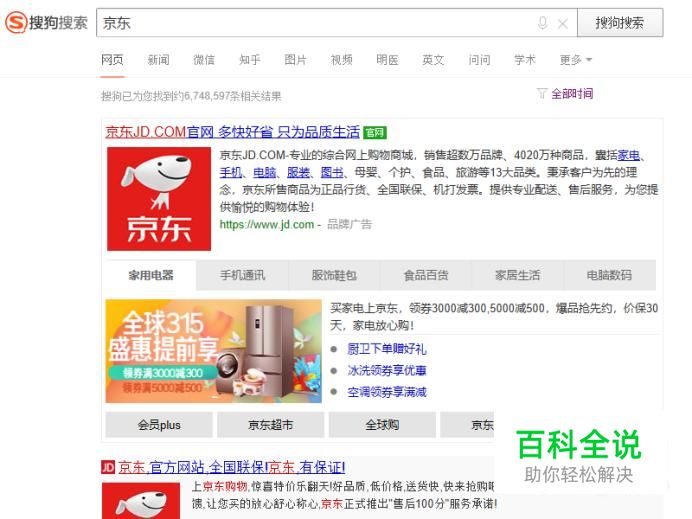The width and height of the screenshot is (692, 519).
Task: Click the Sogou logo icon
Action: pyautogui.click(x=16, y=23)
